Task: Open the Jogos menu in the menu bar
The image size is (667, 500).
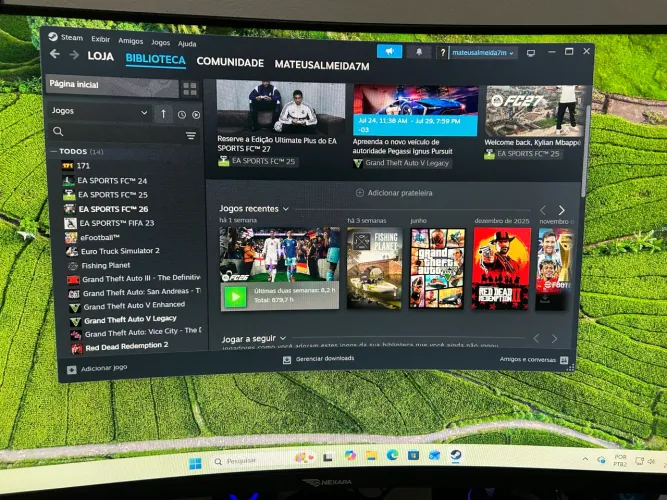Action: pyautogui.click(x=160, y=43)
